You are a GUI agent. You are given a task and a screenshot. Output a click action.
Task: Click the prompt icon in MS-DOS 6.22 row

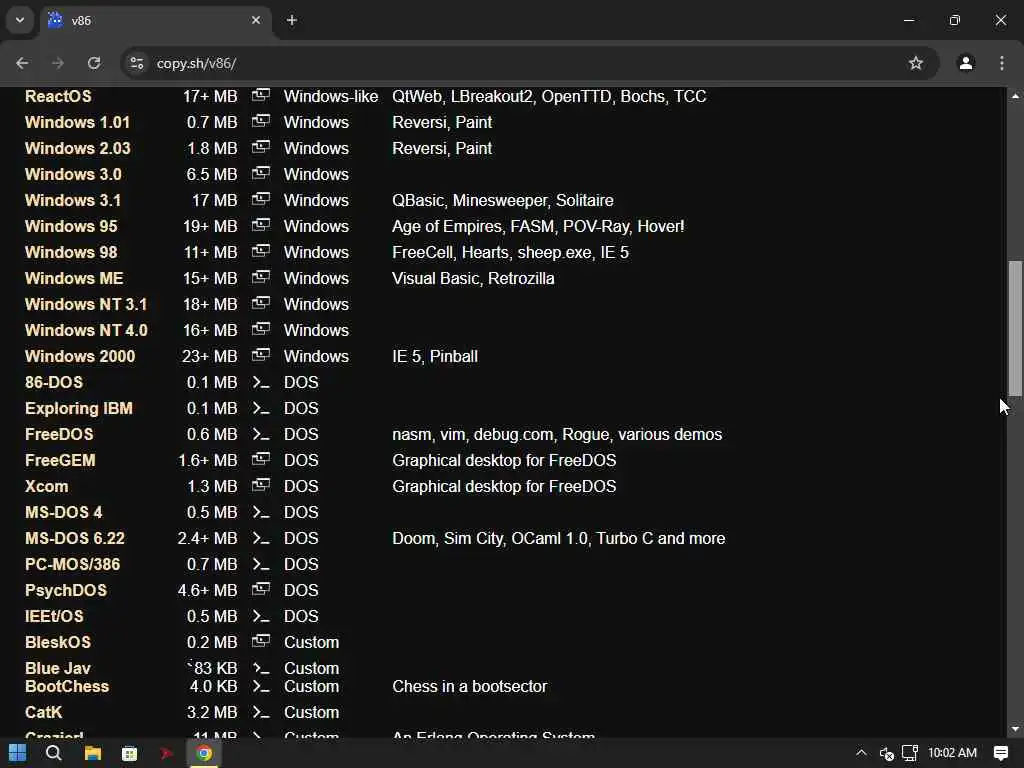point(261,539)
